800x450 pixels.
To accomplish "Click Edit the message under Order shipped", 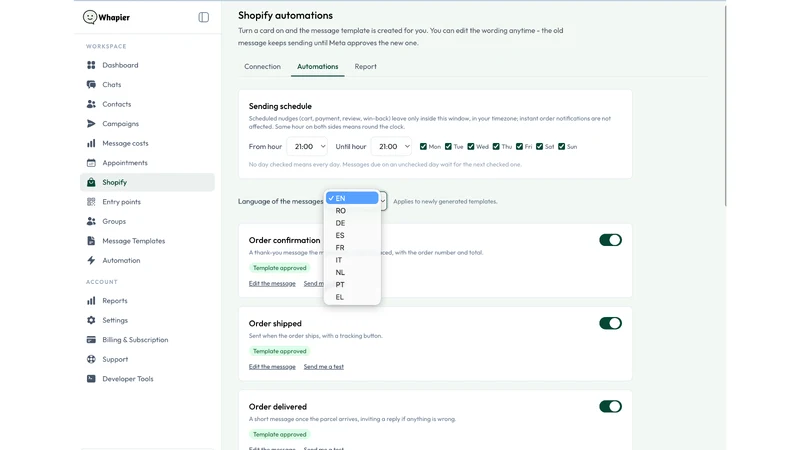I will point(272,367).
